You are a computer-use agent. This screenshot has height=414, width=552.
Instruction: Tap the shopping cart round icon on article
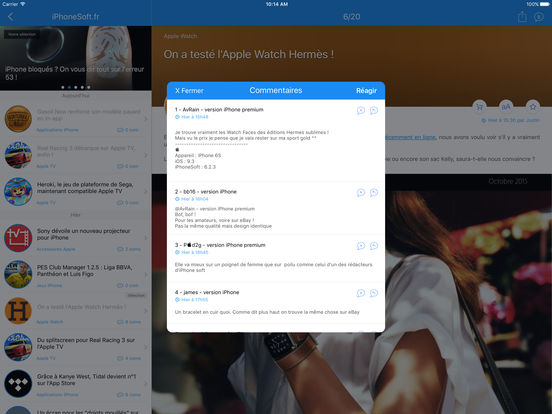click(x=479, y=106)
